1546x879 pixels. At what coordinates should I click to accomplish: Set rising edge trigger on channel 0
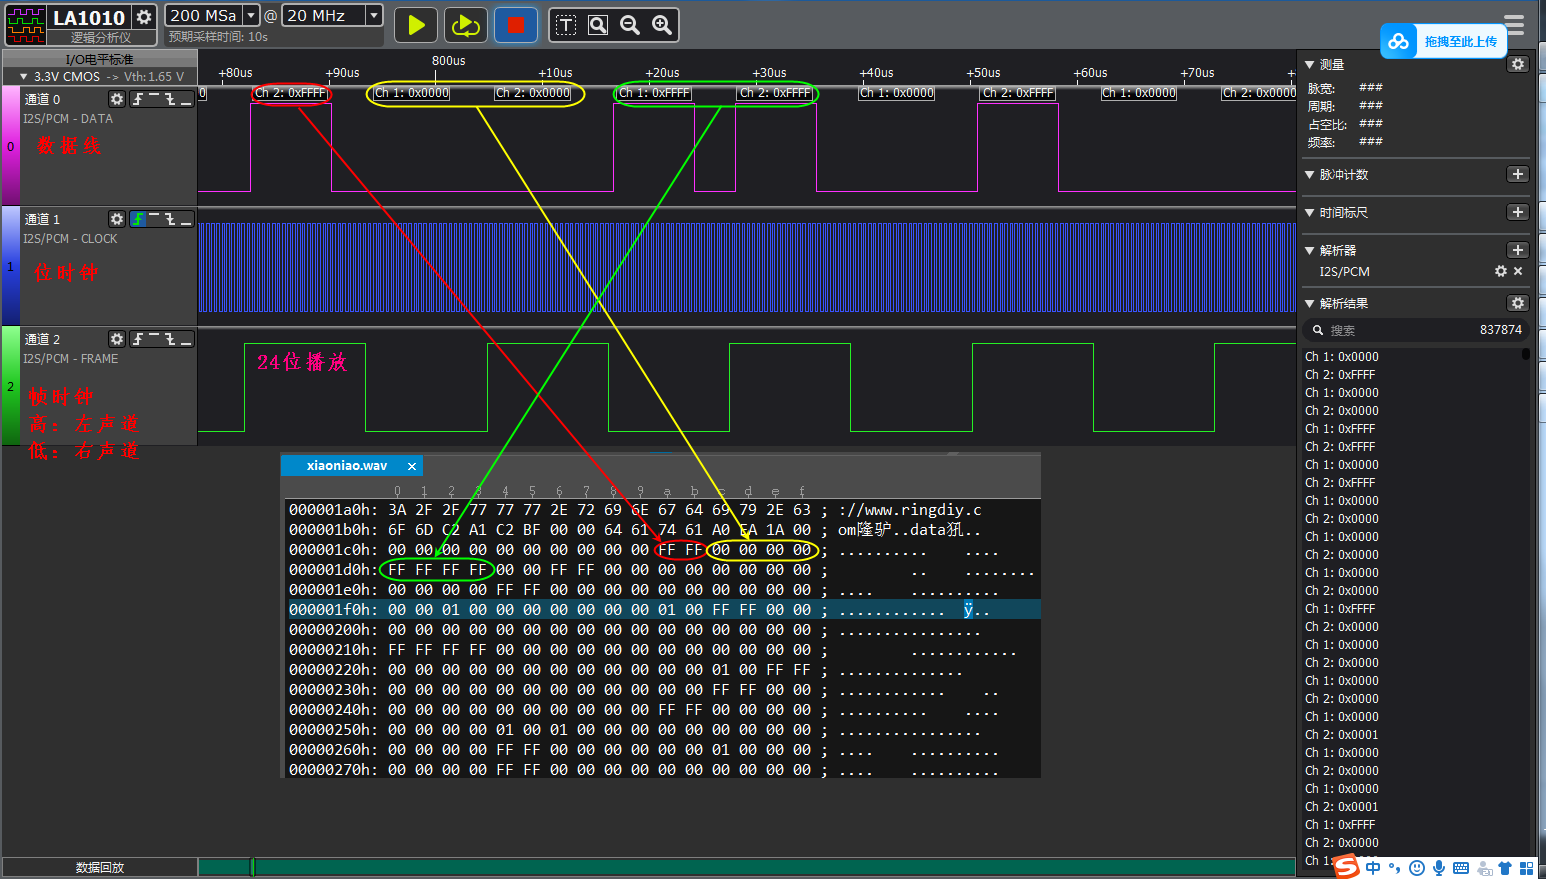tap(138, 99)
